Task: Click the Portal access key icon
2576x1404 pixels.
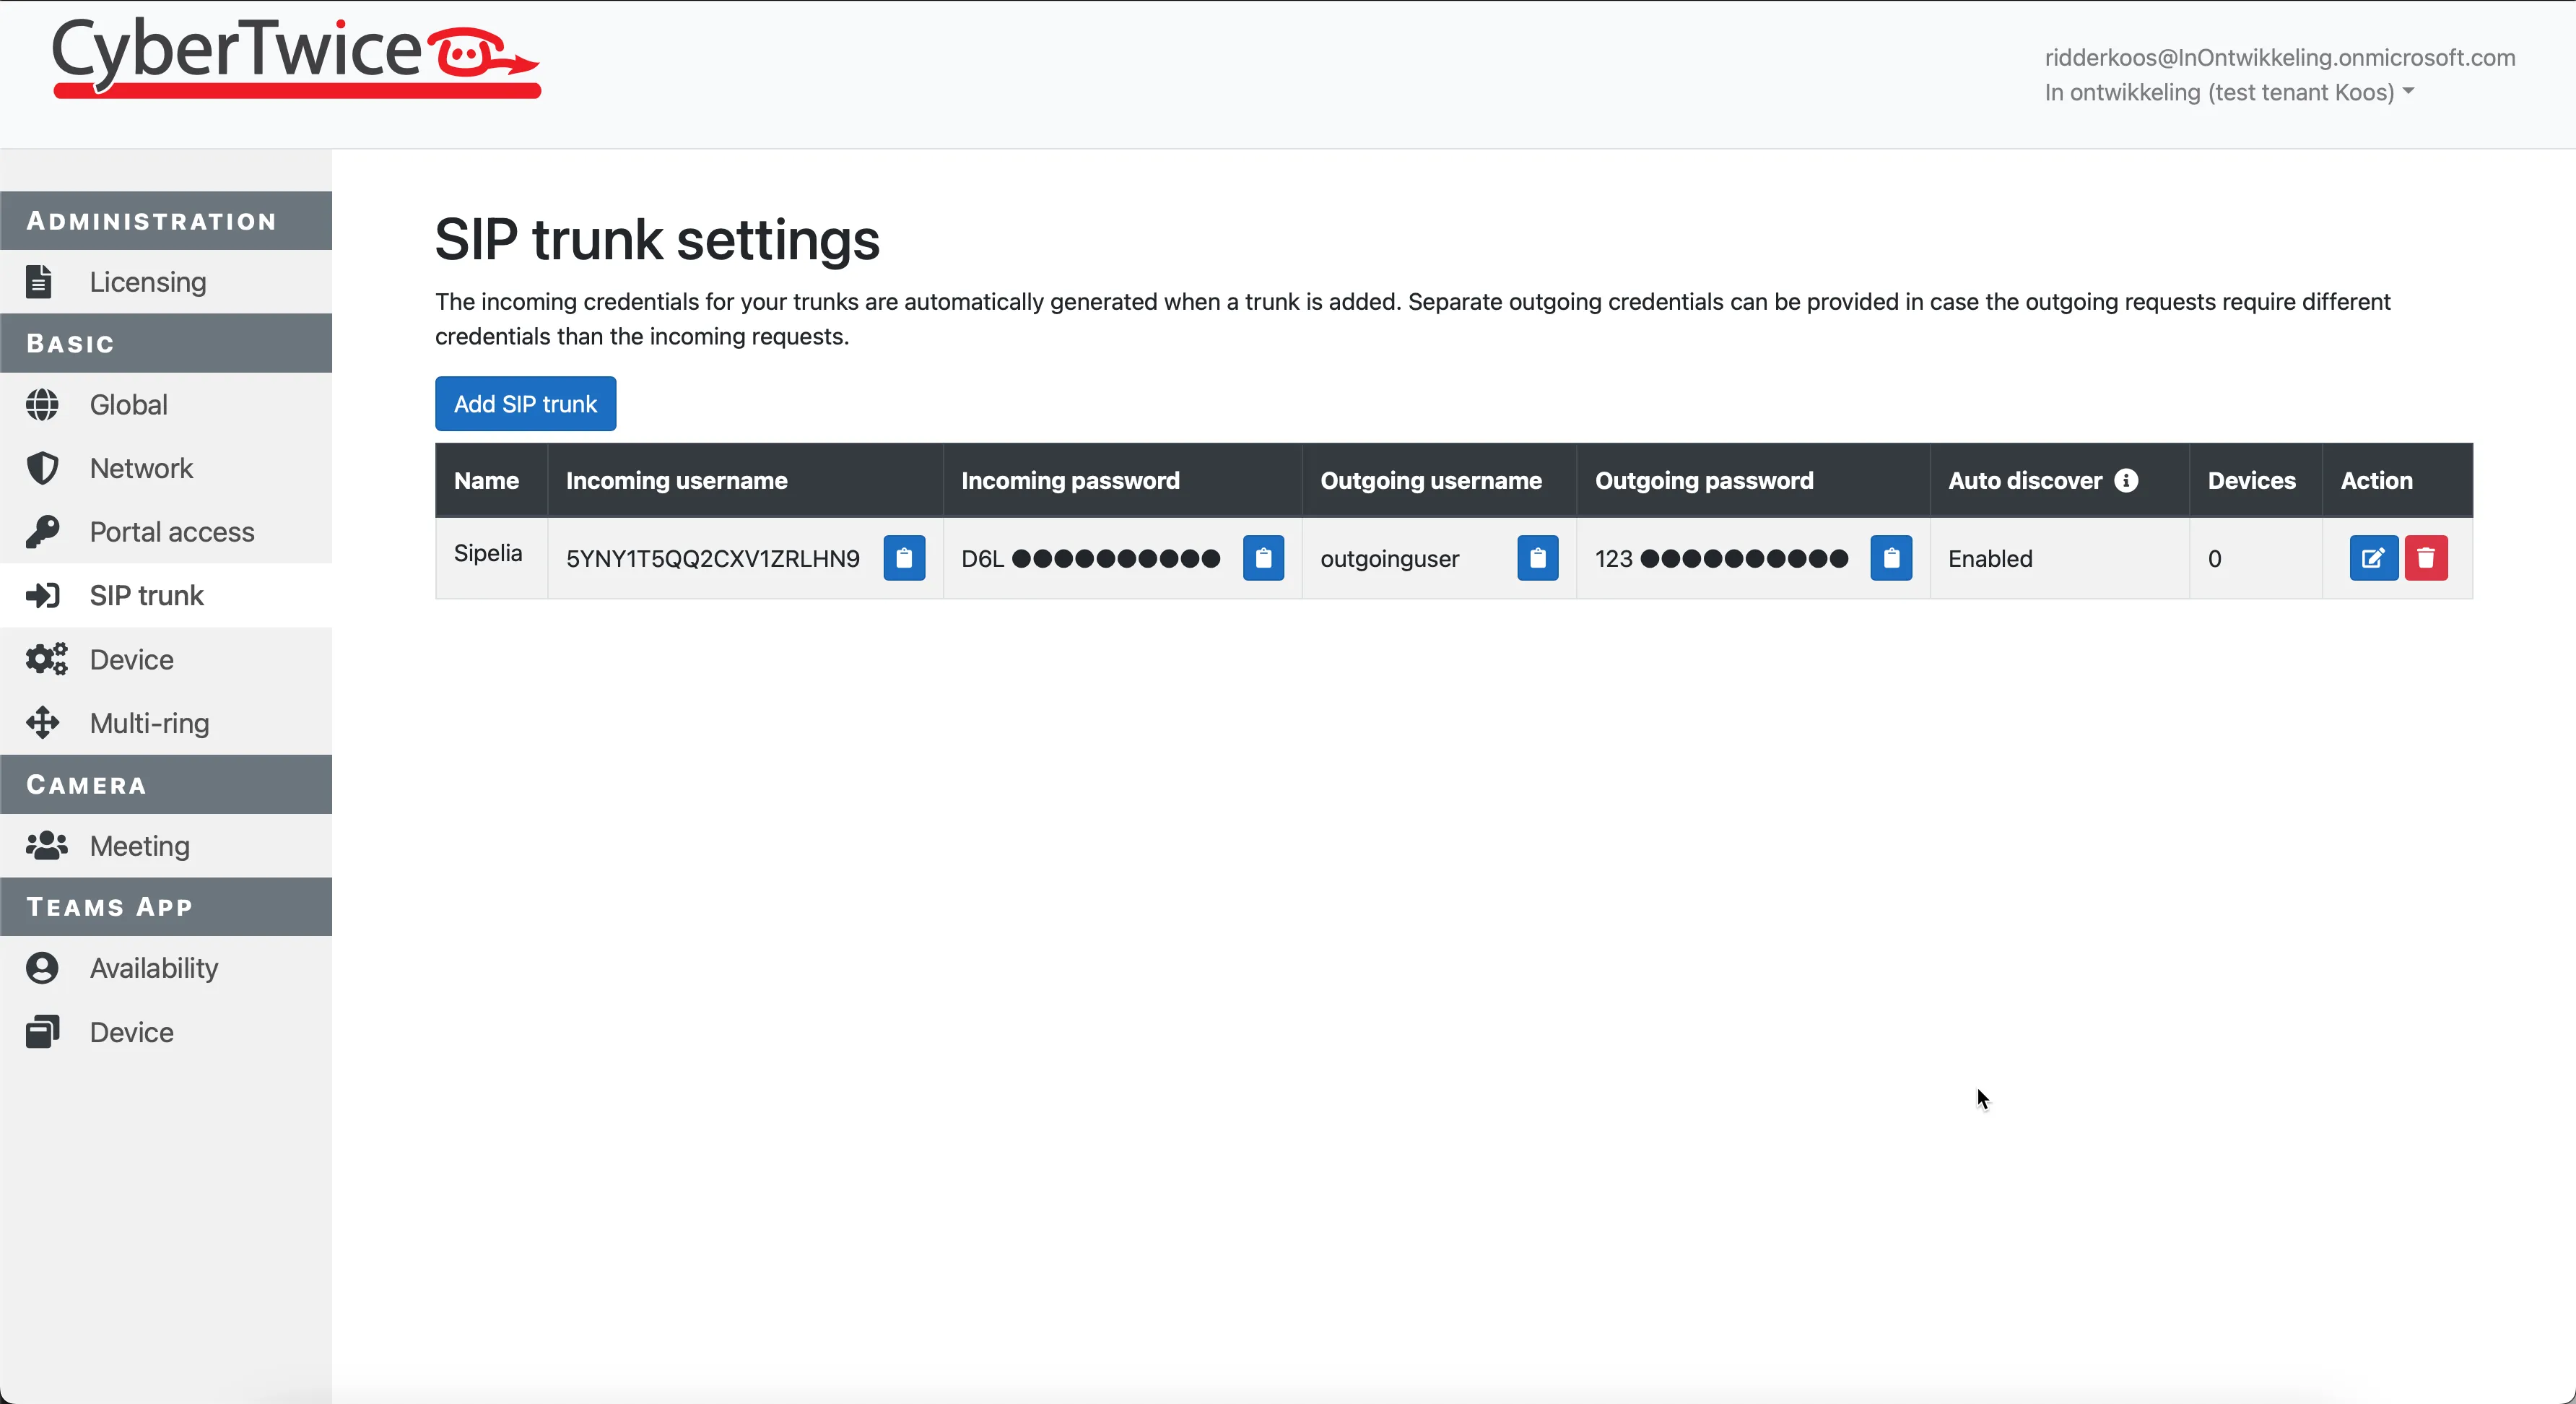Action: pyautogui.click(x=42, y=532)
